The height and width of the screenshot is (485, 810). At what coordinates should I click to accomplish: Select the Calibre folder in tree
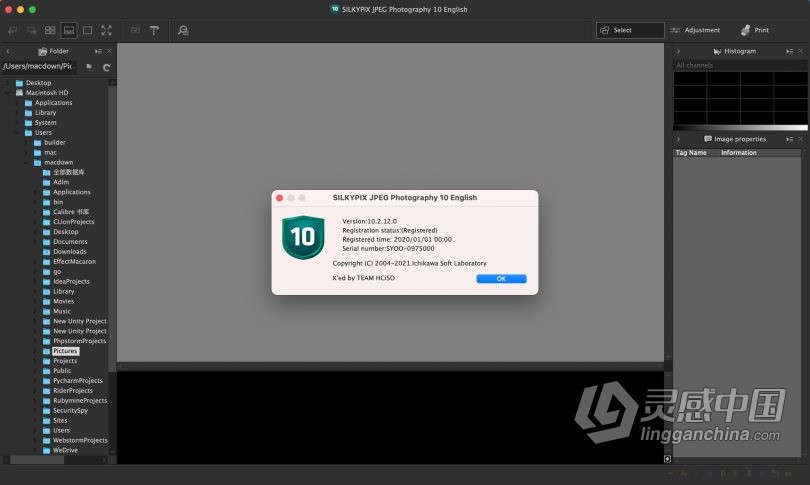(x=71, y=212)
